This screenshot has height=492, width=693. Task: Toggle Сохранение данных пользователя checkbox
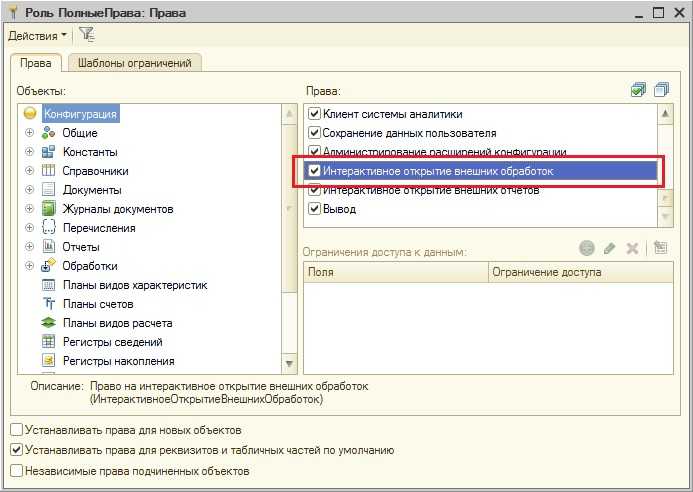click(x=314, y=133)
